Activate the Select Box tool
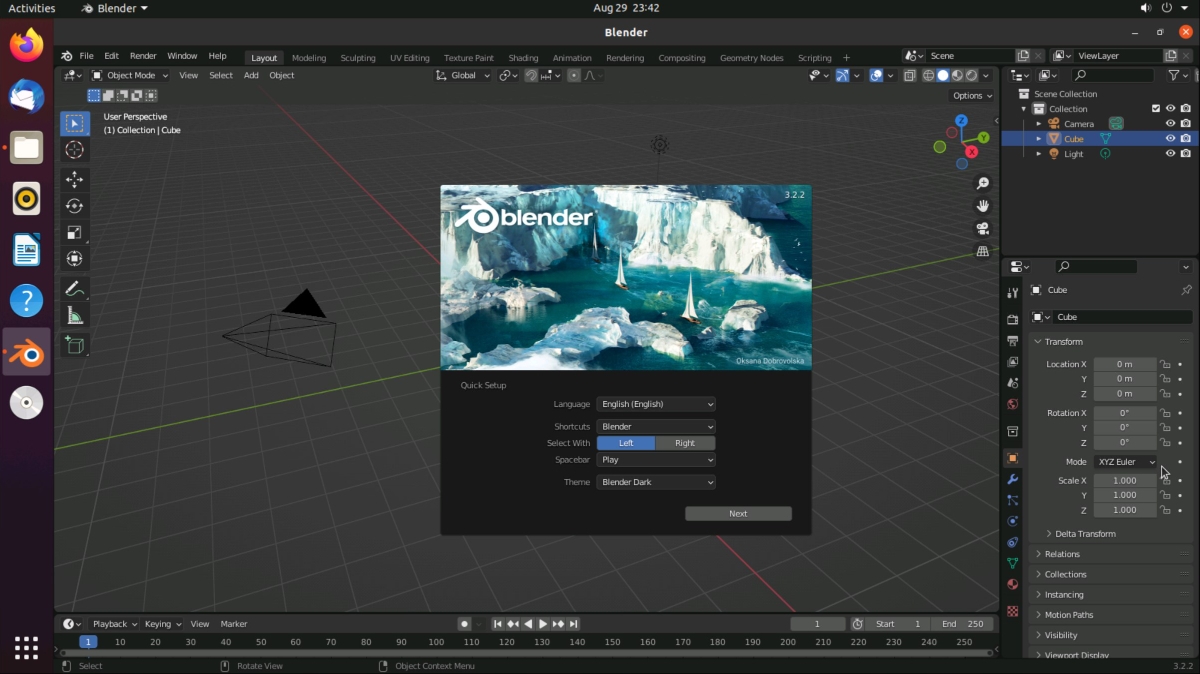This screenshot has width=1200, height=674. pyautogui.click(x=74, y=123)
